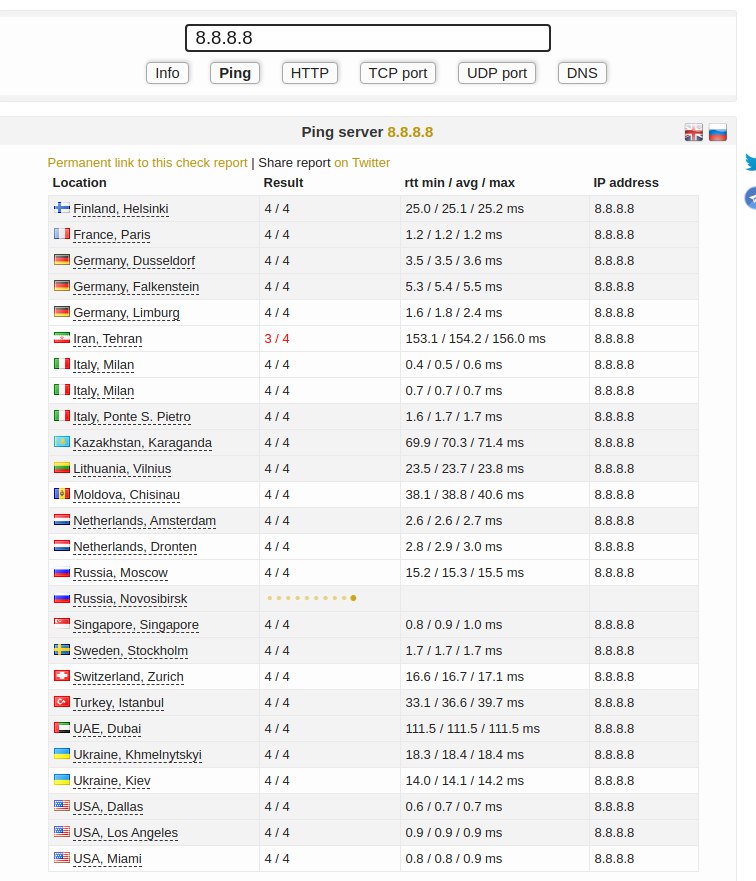The height and width of the screenshot is (881, 756).
Task: Click the flag beside Ukraine, Kiev
Action: (62, 780)
